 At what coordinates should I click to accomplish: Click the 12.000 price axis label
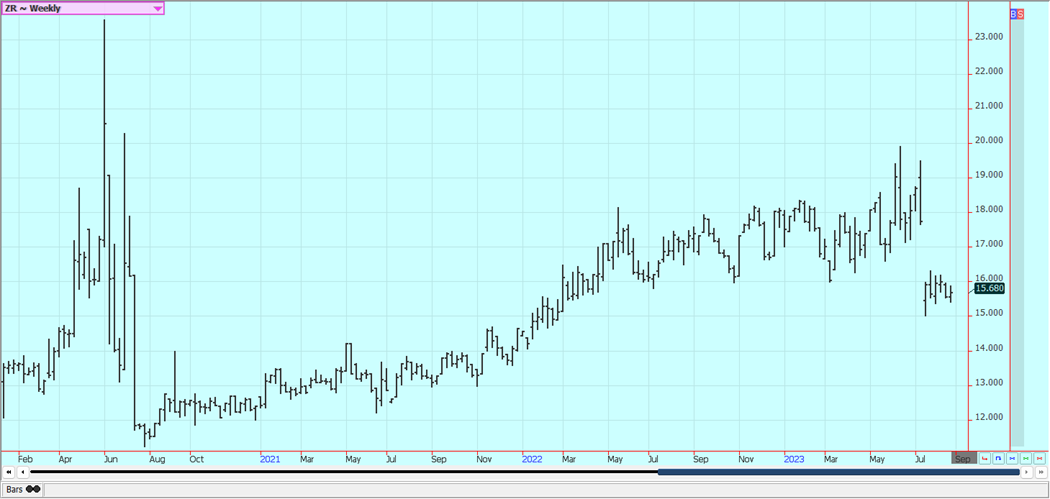coord(989,417)
